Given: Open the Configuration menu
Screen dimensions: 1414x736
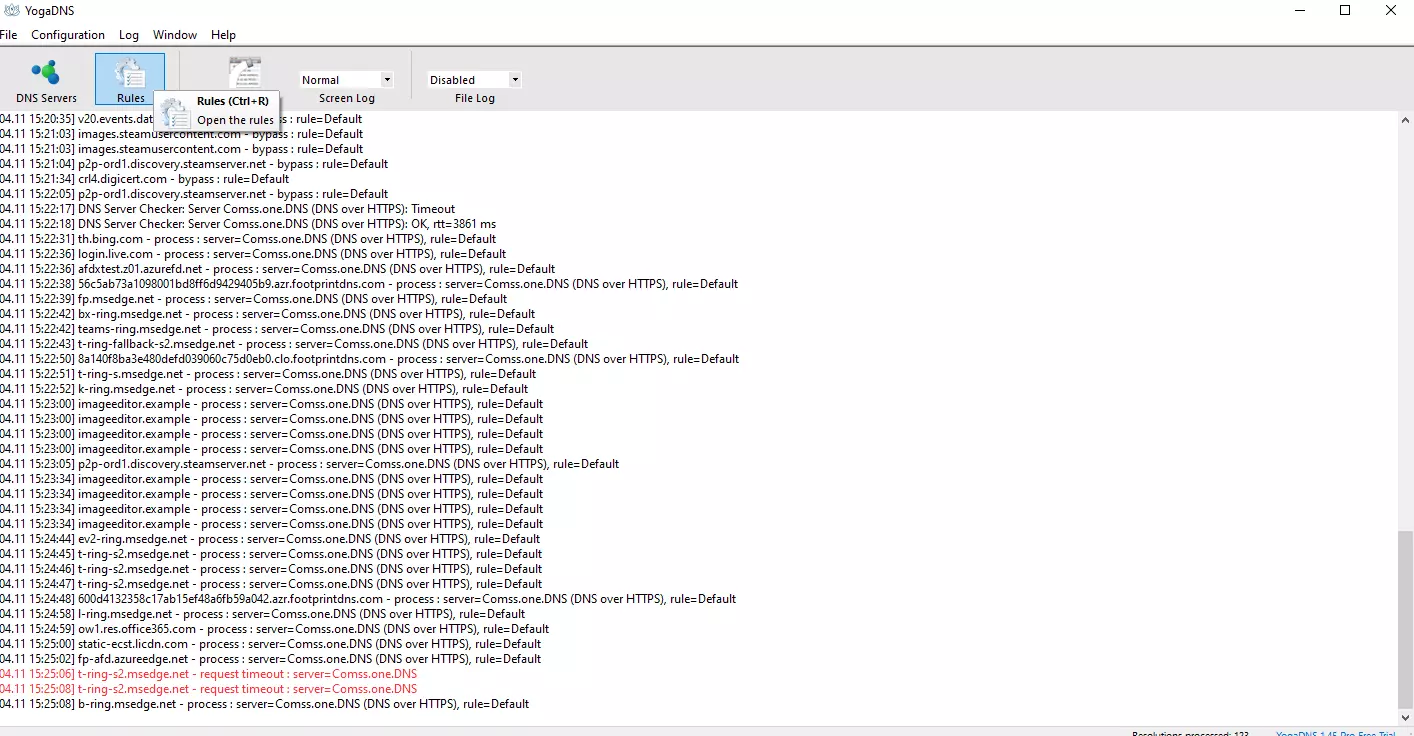Looking at the screenshot, I should tap(68, 35).
